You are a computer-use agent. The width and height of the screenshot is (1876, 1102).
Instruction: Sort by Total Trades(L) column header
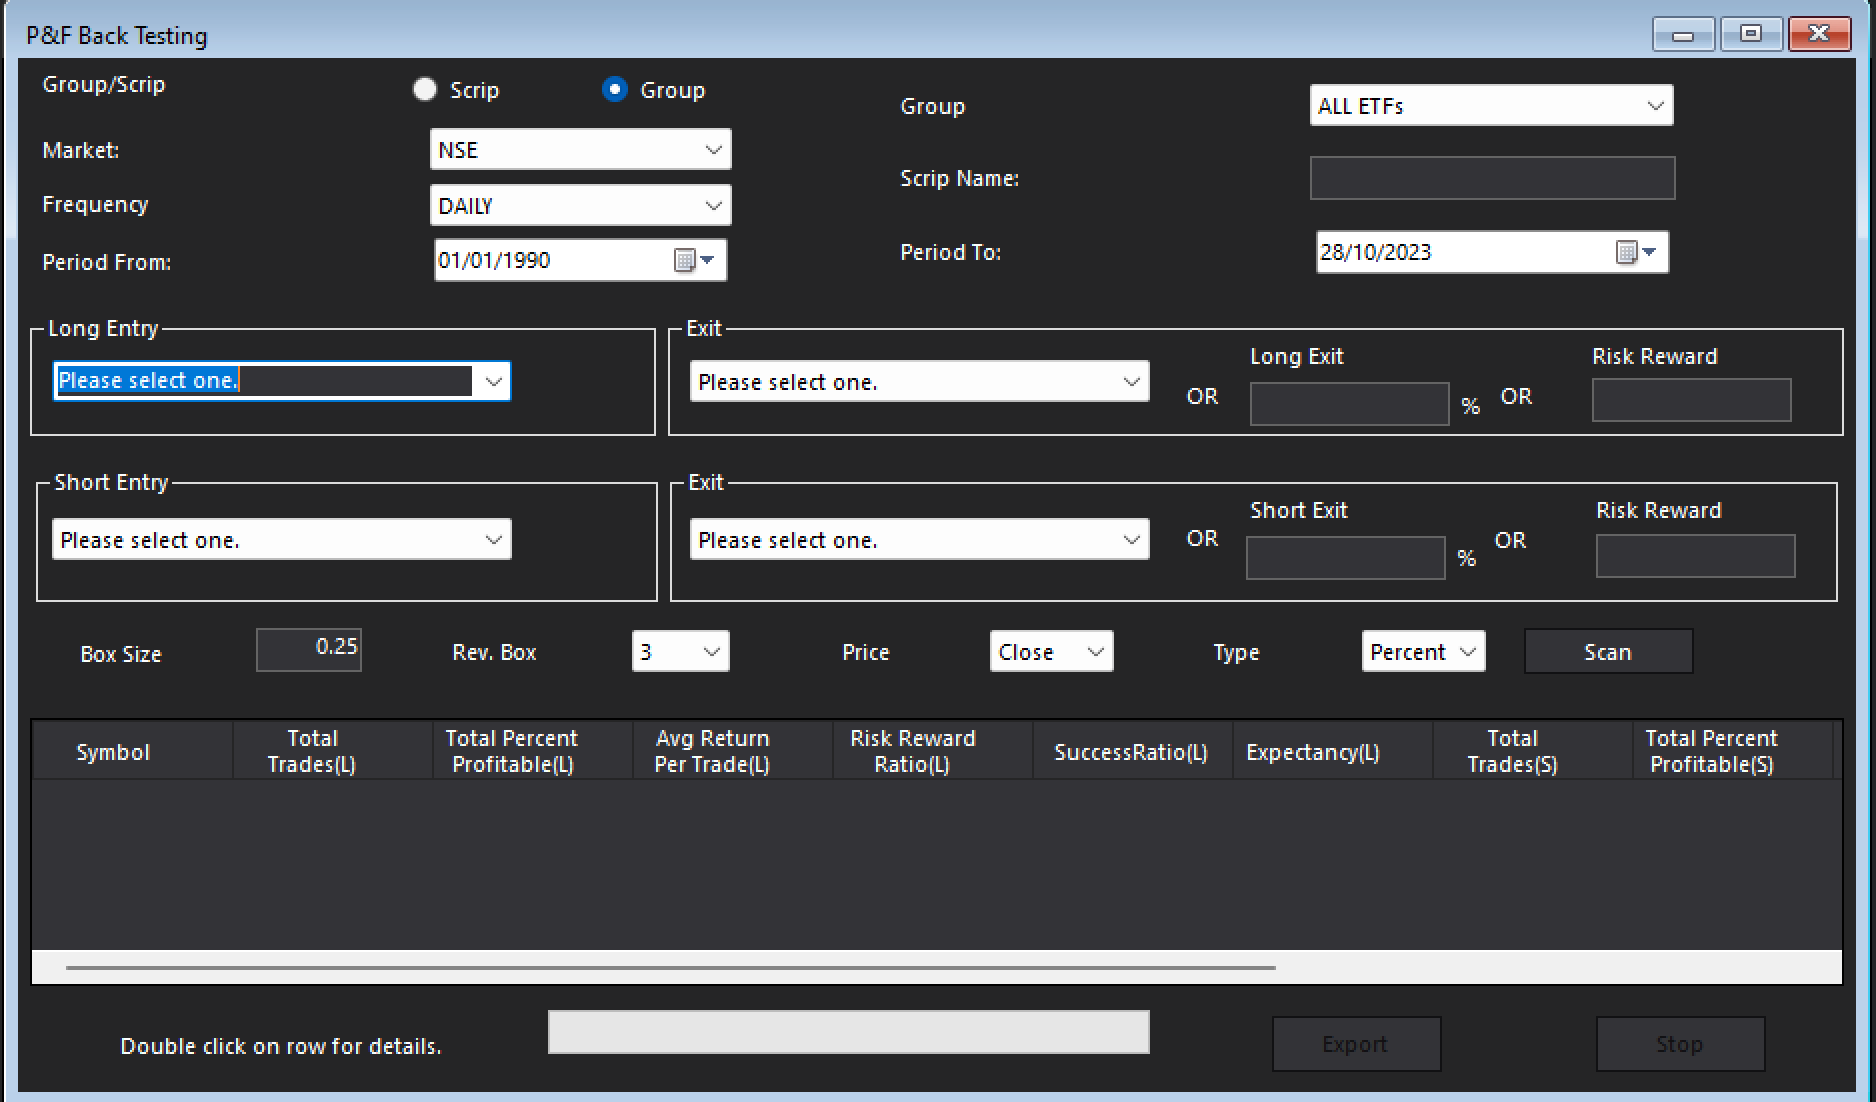point(332,751)
